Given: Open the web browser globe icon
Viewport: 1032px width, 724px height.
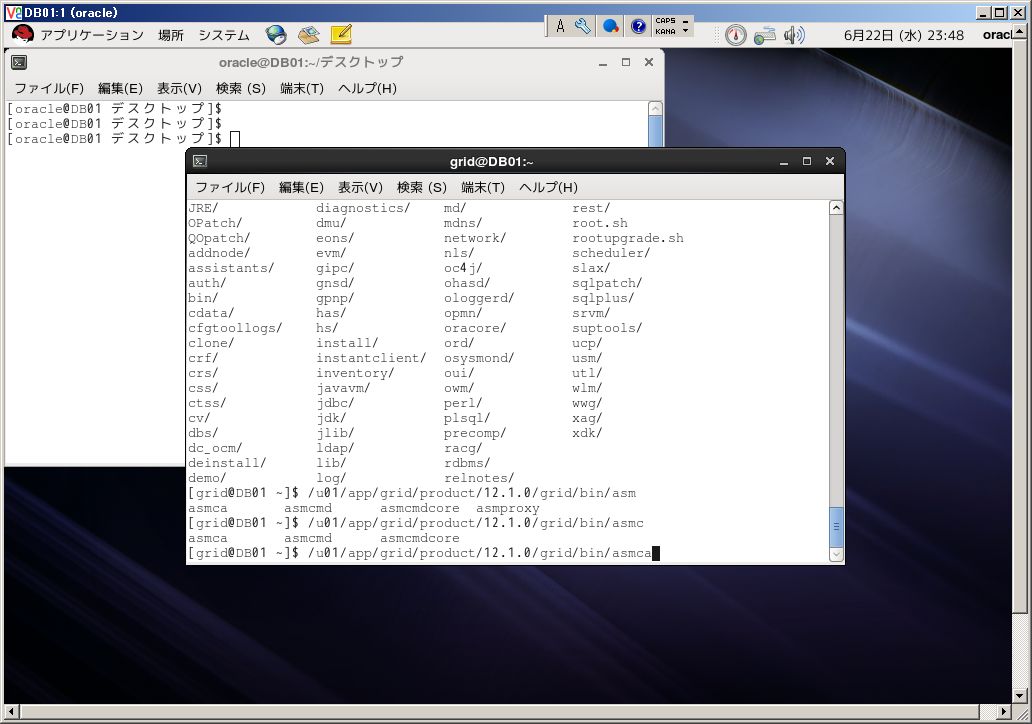Looking at the screenshot, I should click(276, 34).
